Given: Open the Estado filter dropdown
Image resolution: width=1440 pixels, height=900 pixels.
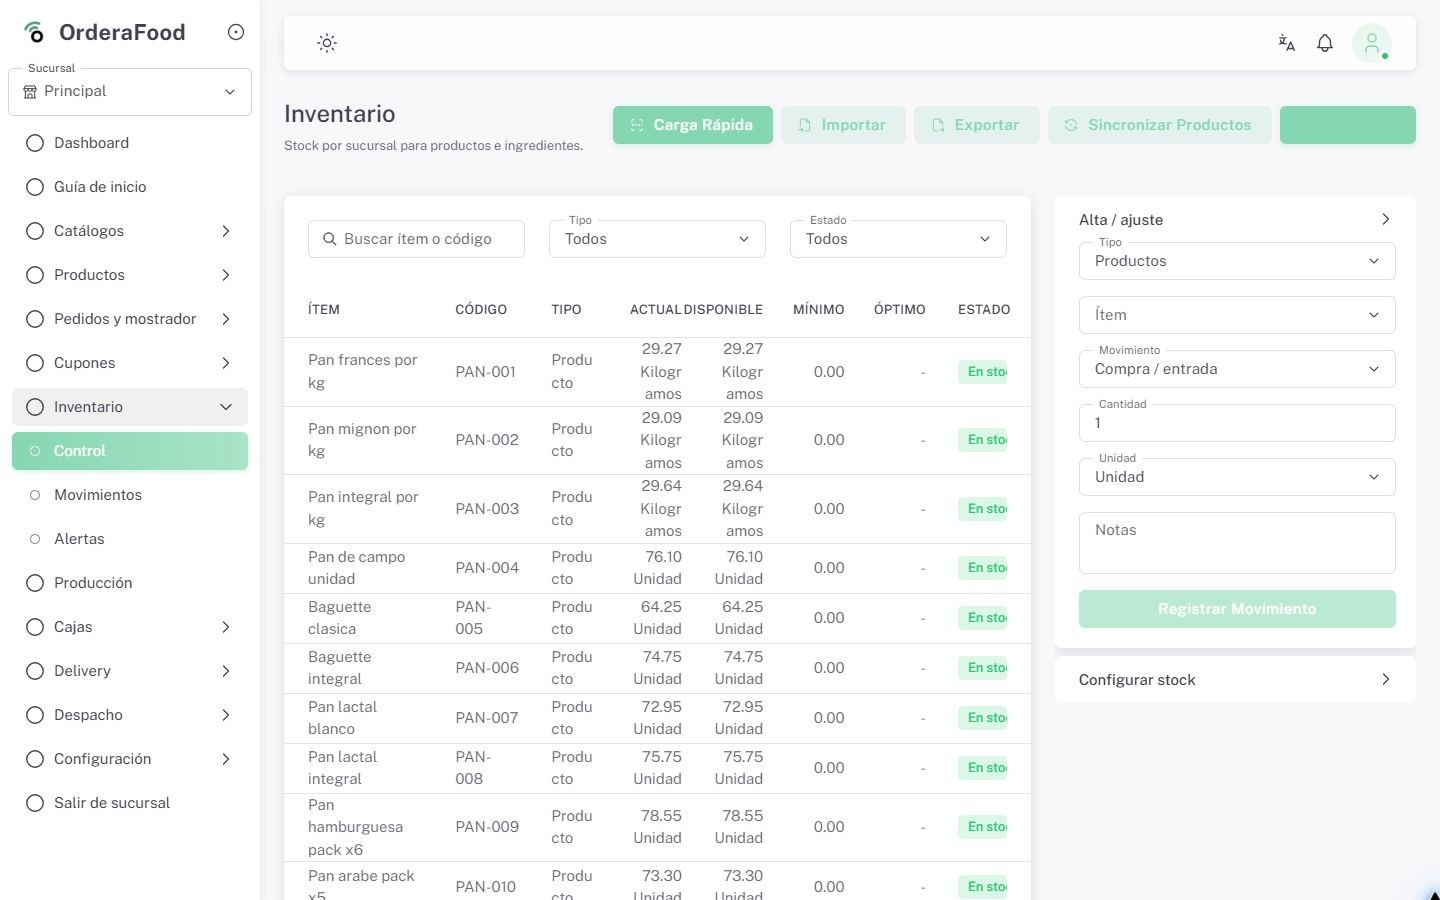Looking at the screenshot, I should click(x=898, y=239).
